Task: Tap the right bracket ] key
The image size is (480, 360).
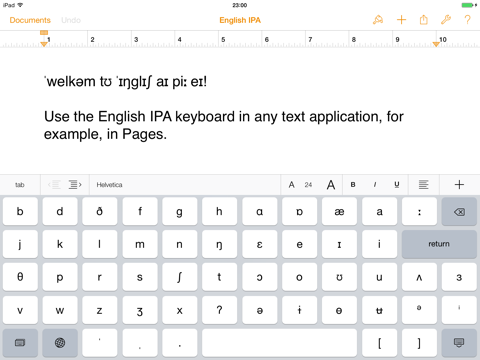Action: tap(419, 343)
